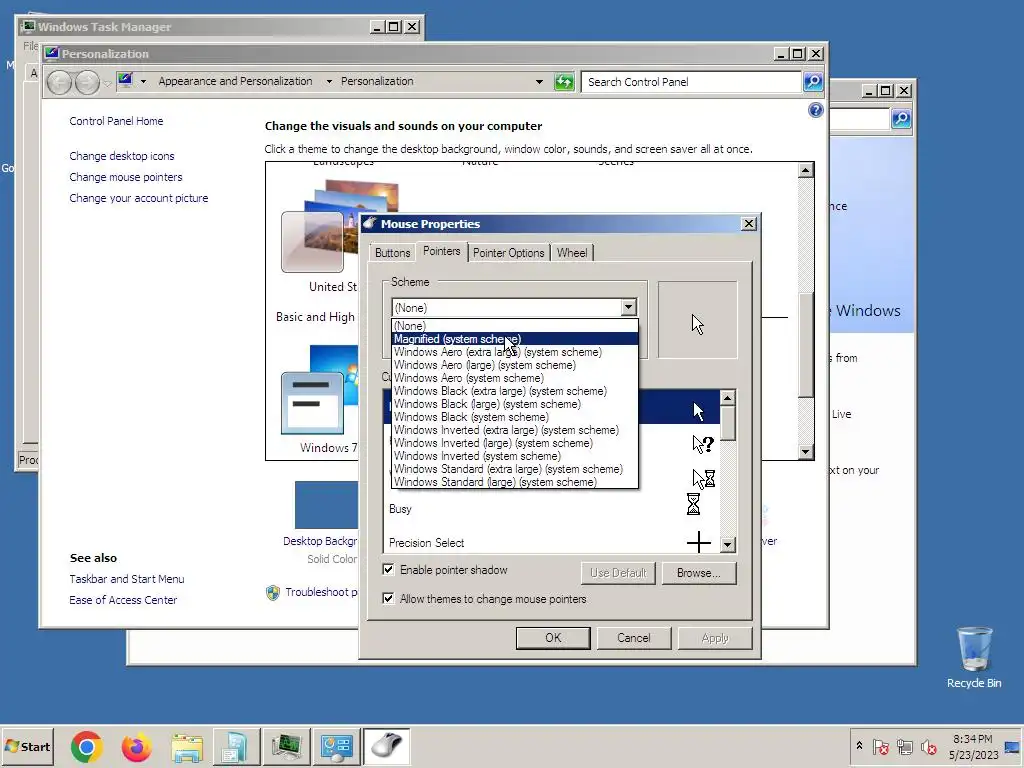Open Control Panel Home link
Viewport: 1024px width, 768px height.
point(116,121)
